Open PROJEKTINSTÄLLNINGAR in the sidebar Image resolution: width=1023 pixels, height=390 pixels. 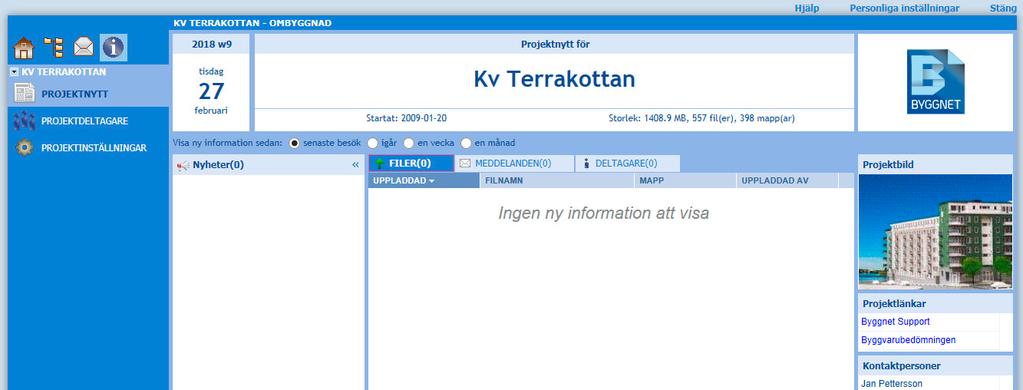click(x=93, y=147)
